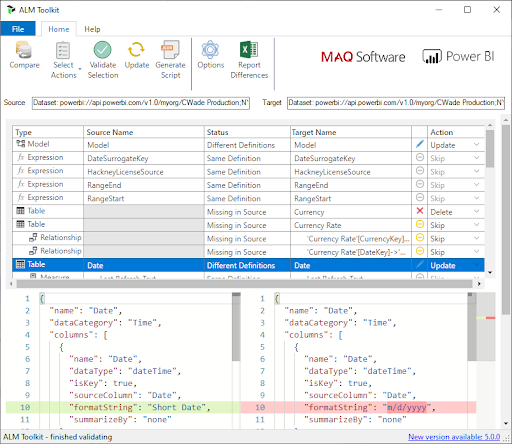Switch to the Home ribbon tab
This screenshot has height=444, width=512.
coord(59,29)
